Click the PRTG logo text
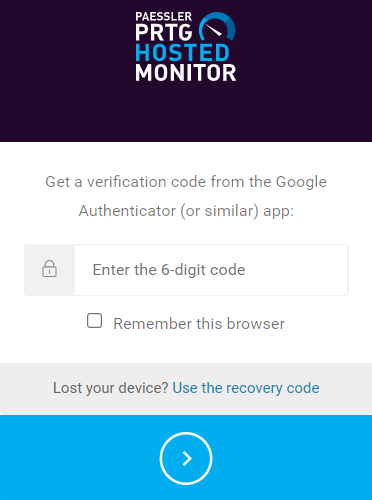The image size is (372, 500). click(x=164, y=32)
